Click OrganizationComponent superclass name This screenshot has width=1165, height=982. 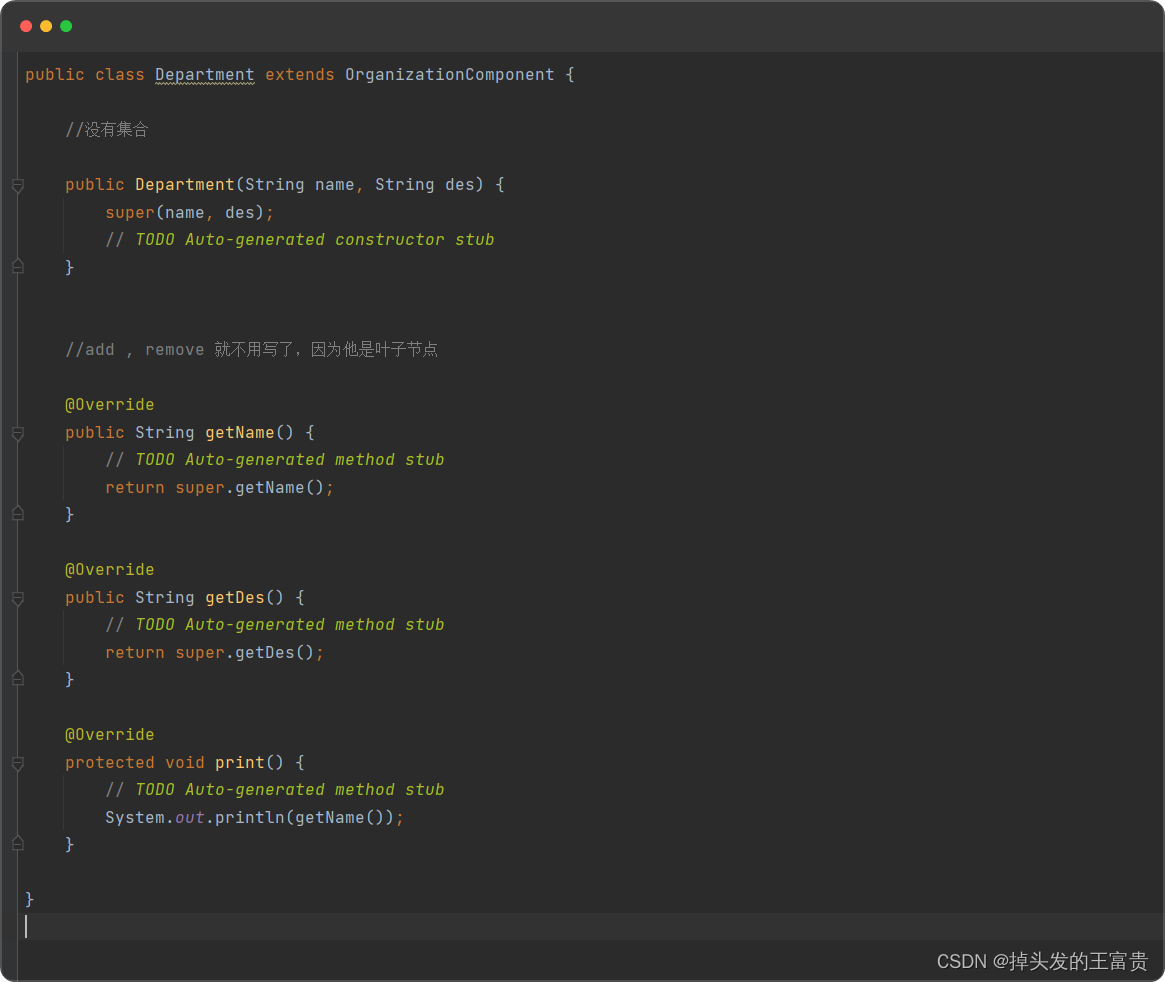tap(450, 75)
